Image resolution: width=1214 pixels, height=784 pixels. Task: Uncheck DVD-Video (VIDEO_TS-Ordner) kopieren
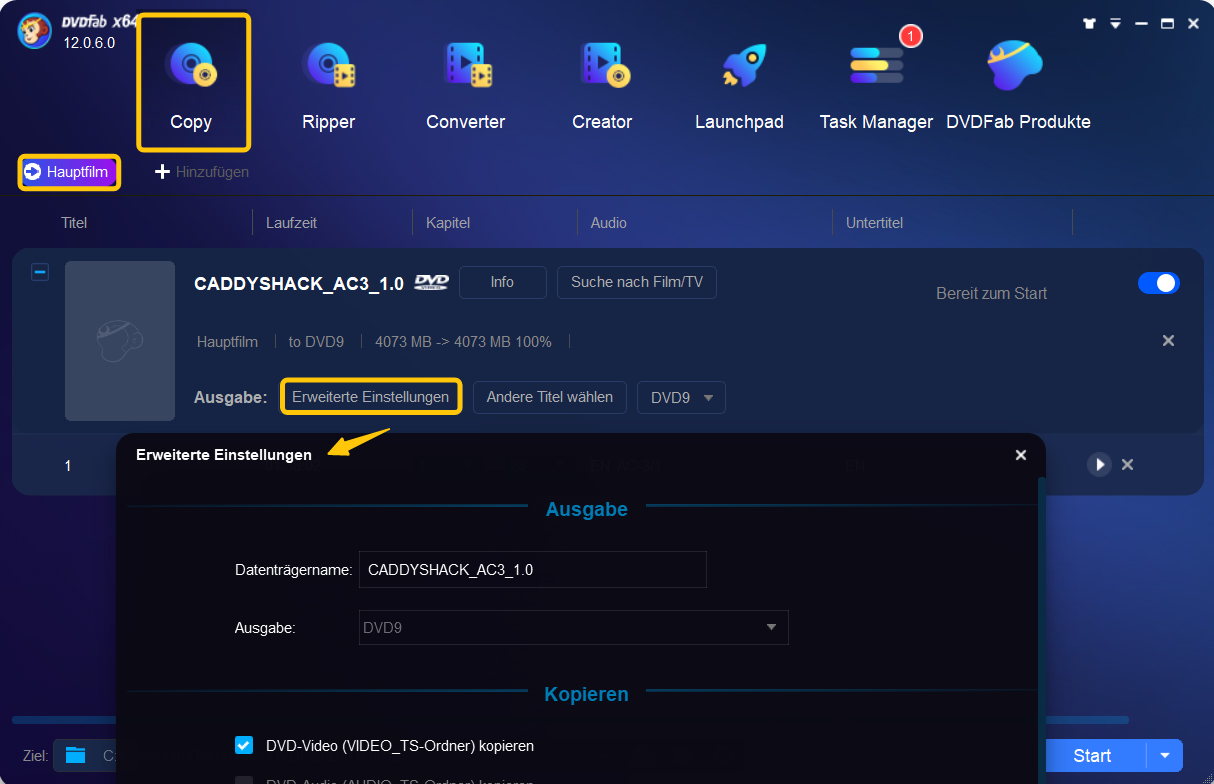[244, 745]
